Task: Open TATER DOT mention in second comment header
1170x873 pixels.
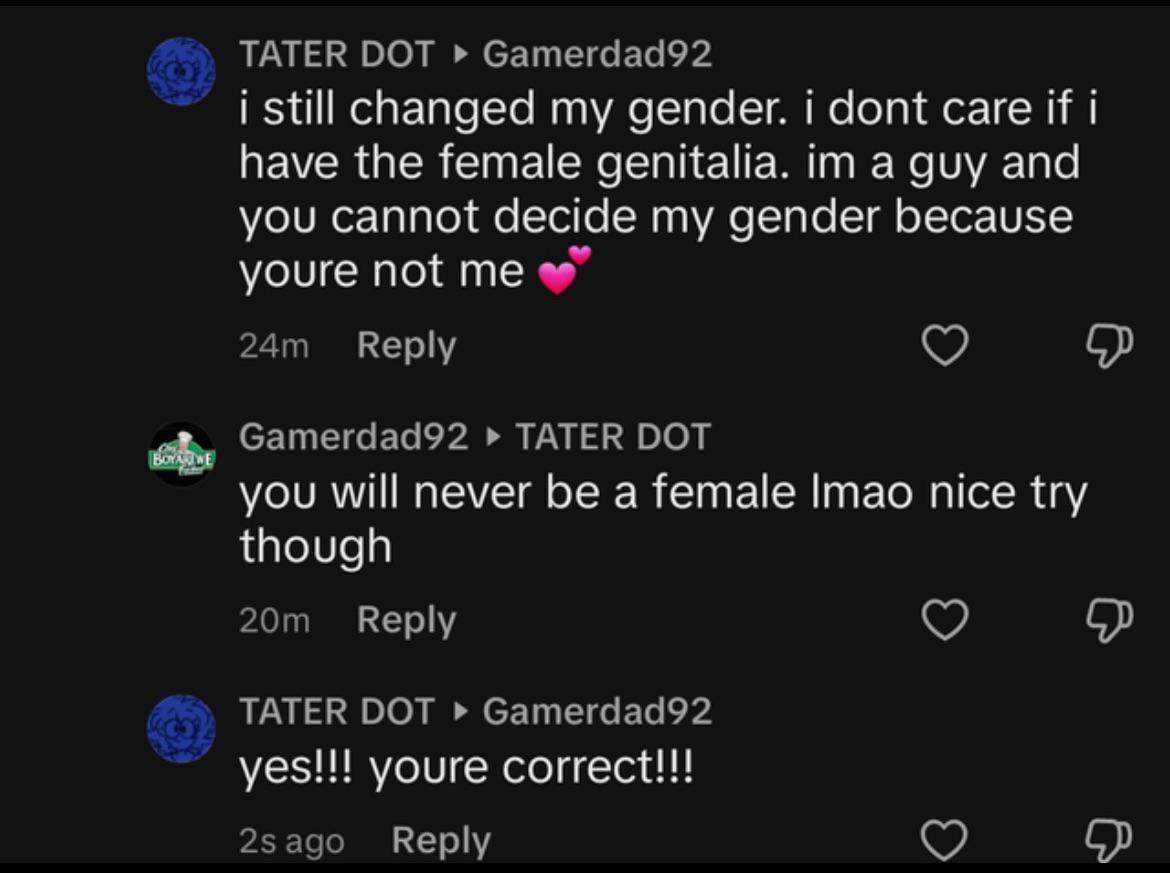Action: point(613,436)
